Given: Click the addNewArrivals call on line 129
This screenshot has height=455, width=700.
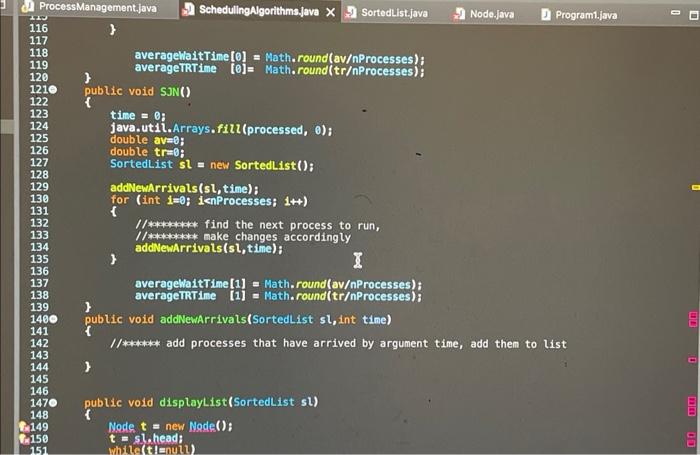Looking at the screenshot, I should (184, 188).
